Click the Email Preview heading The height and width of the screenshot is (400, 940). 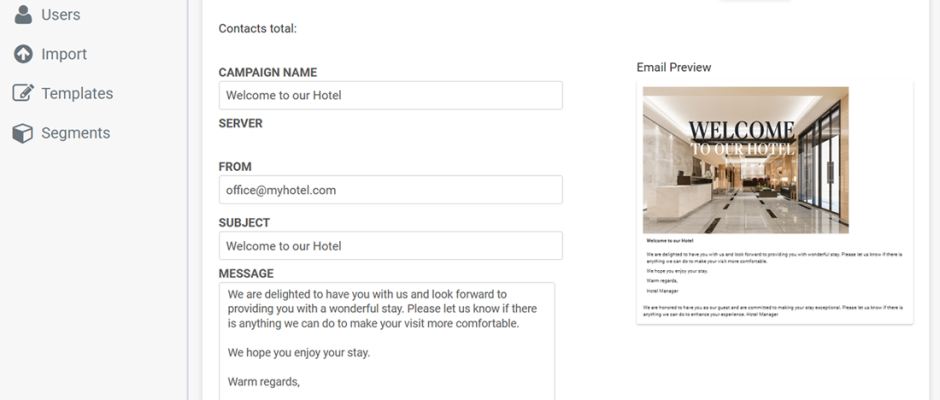pyautogui.click(x=674, y=67)
